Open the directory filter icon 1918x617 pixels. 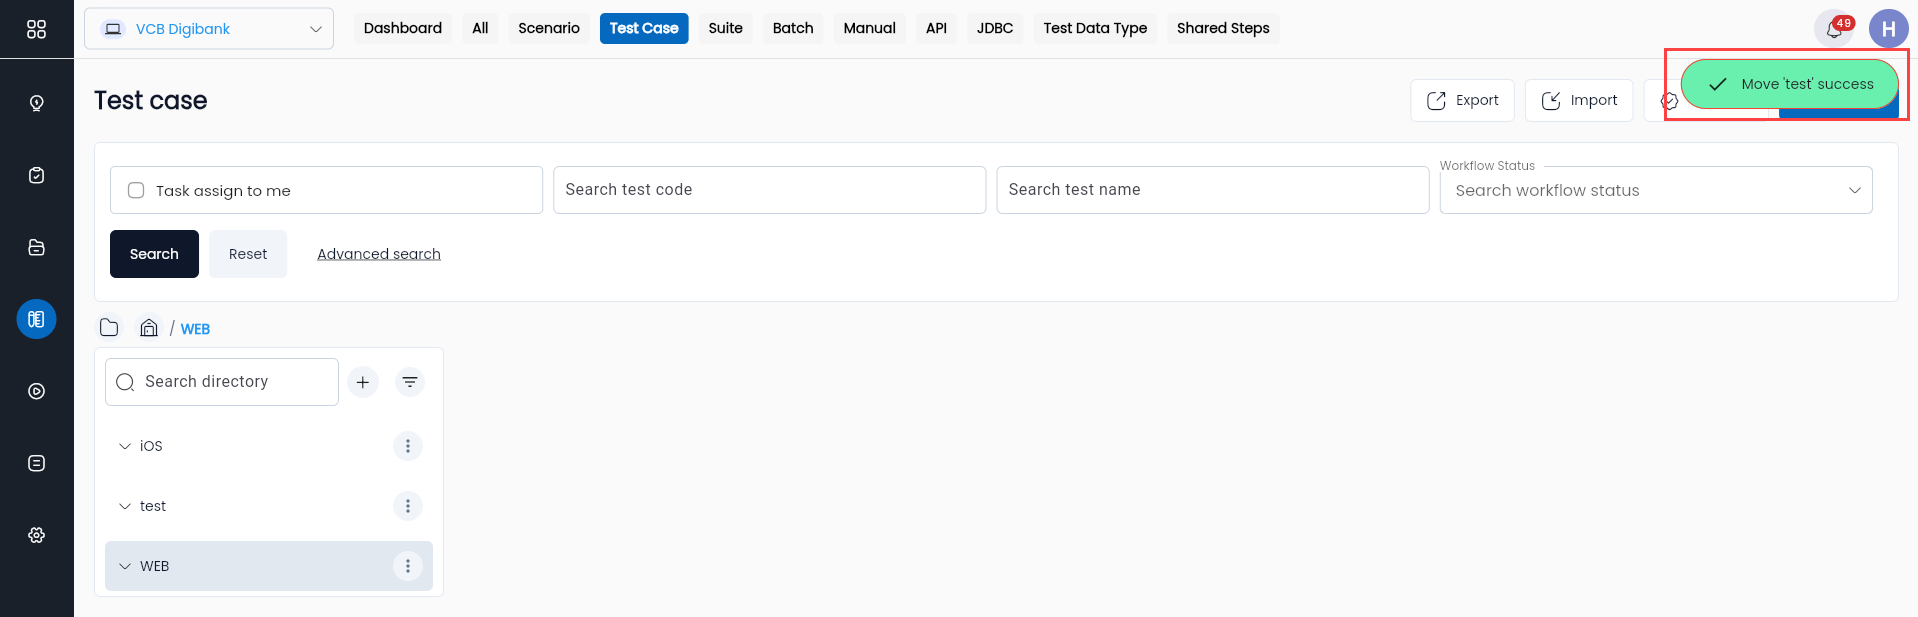(410, 382)
